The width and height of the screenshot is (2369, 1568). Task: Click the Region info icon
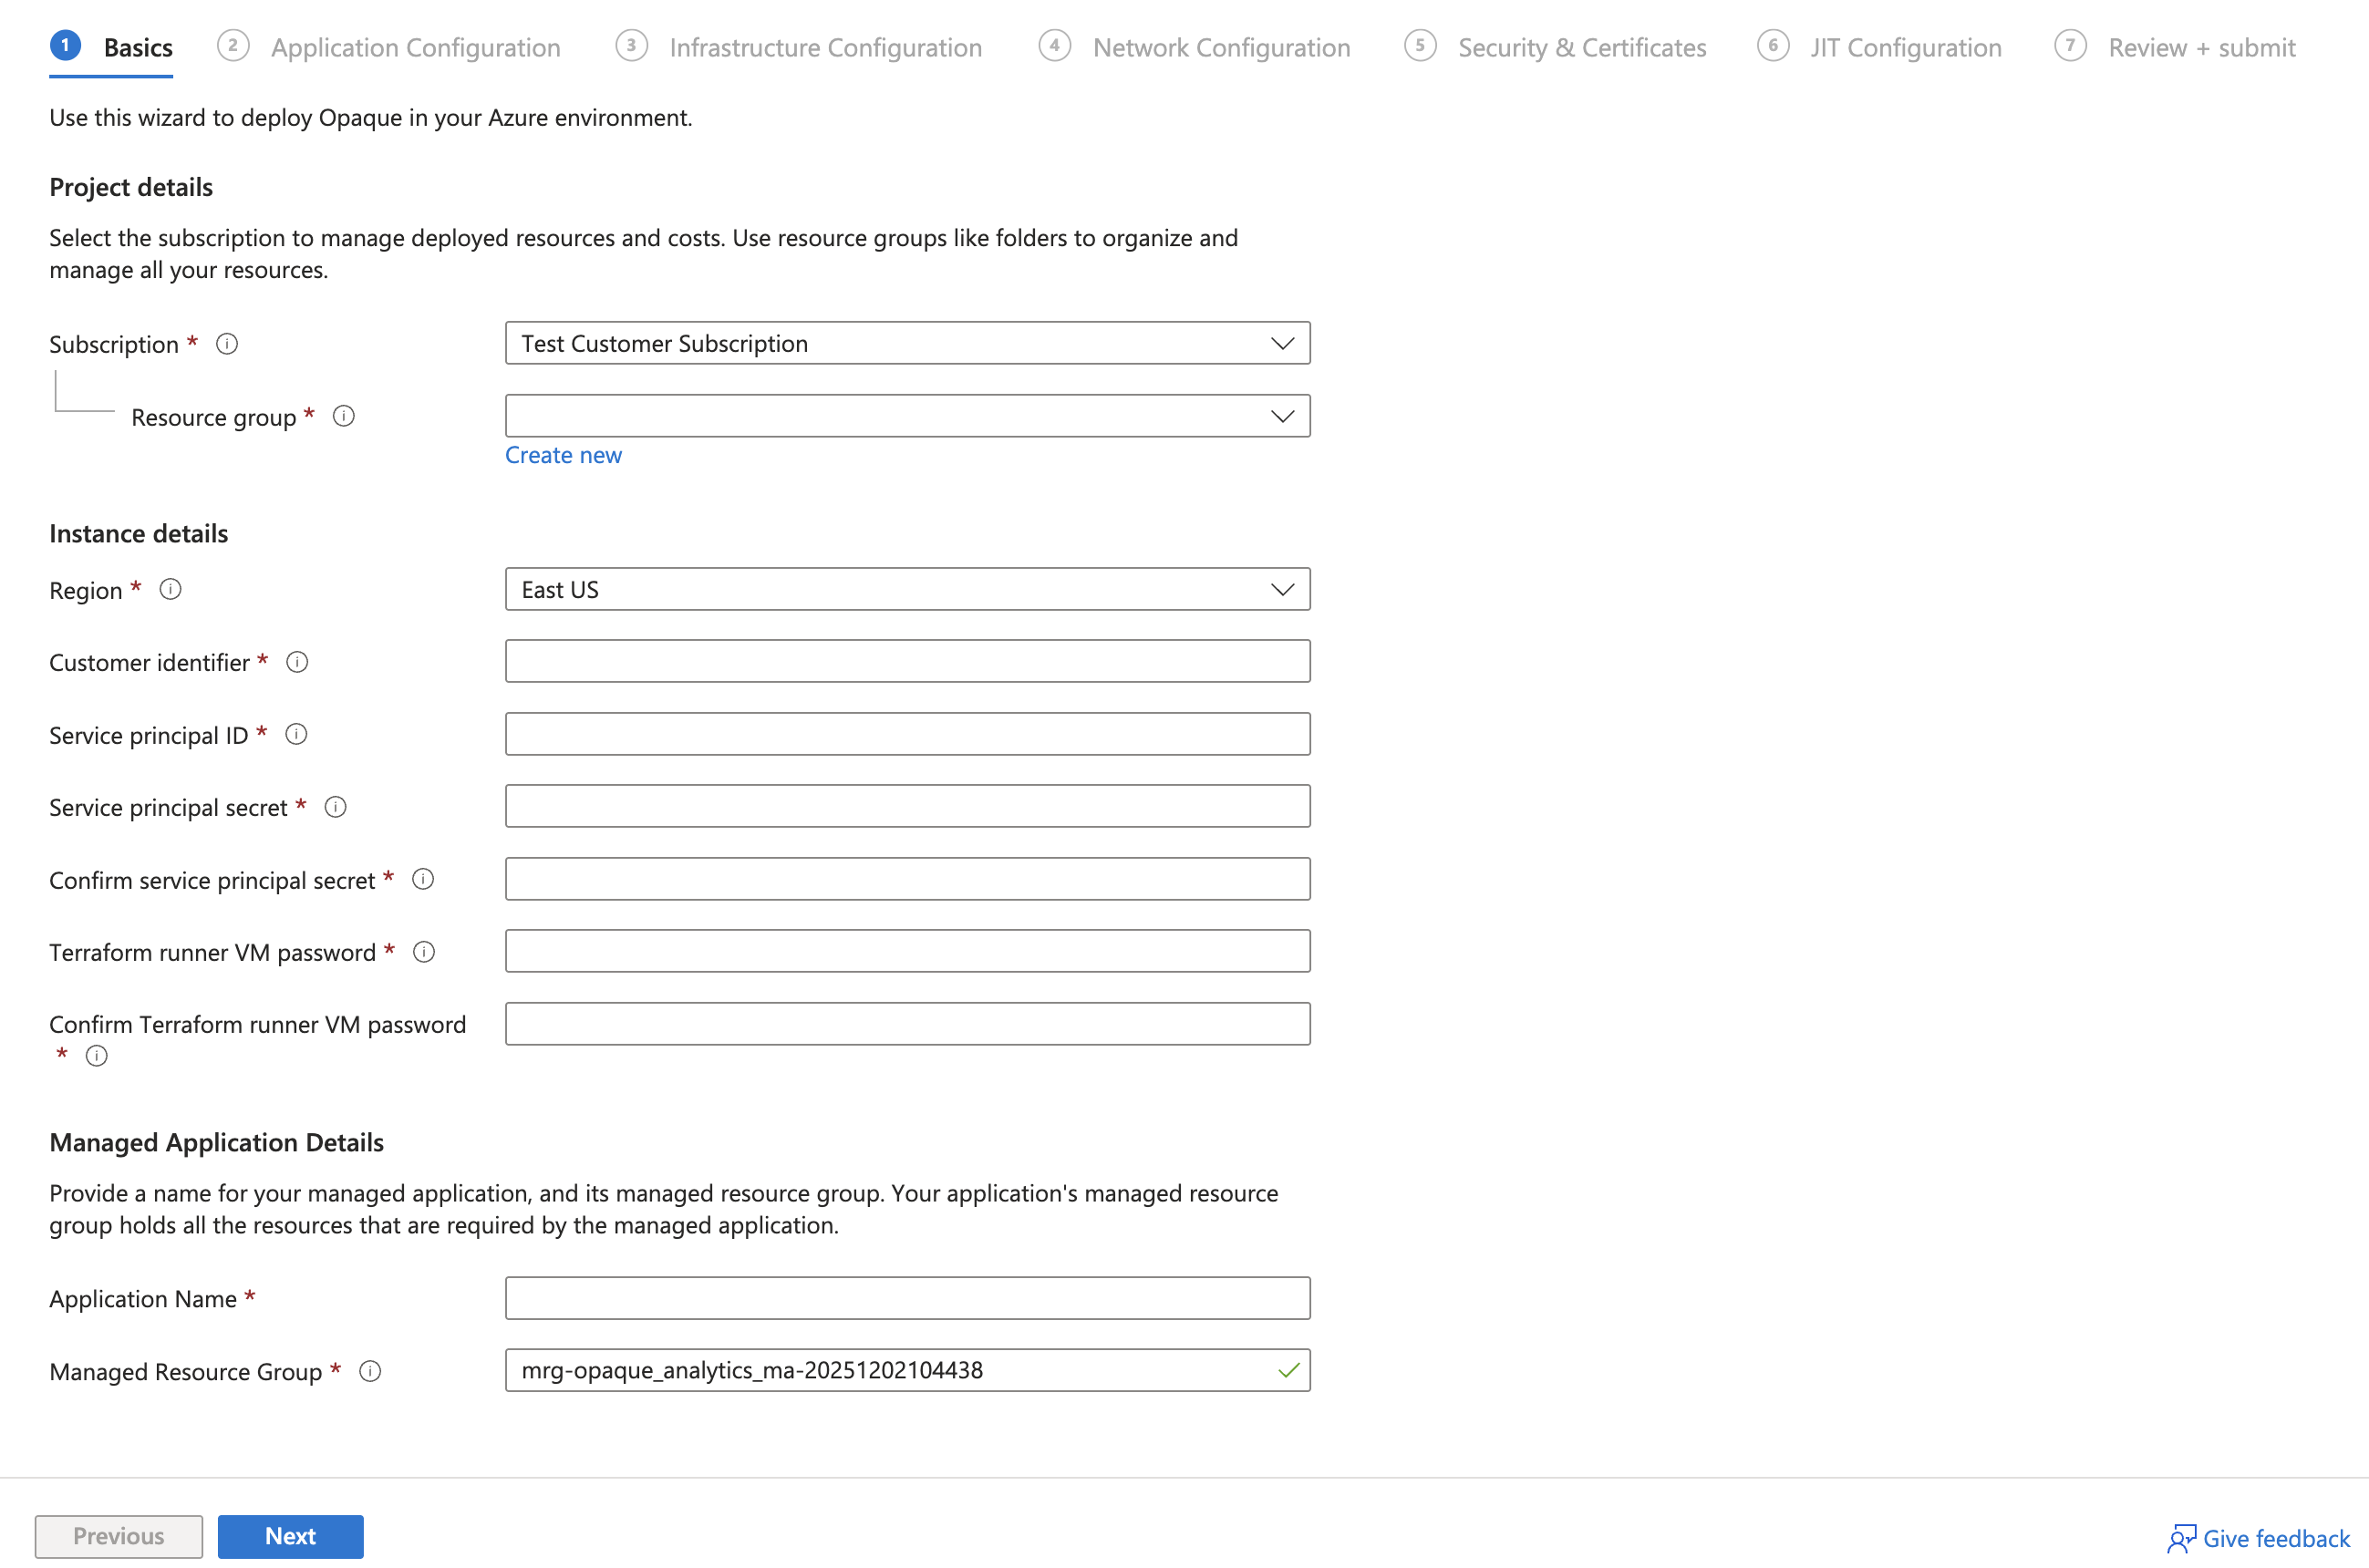170,589
